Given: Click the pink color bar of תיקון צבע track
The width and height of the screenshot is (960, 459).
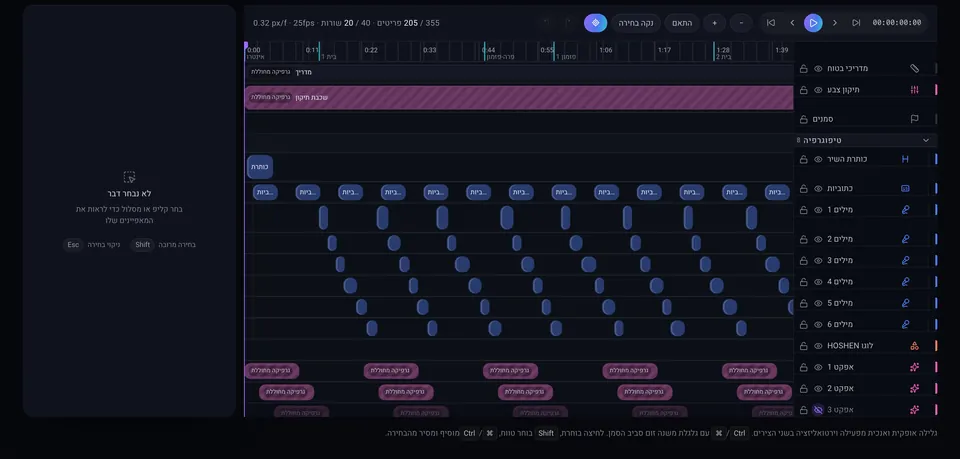Looking at the screenshot, I should [x=936, y=90].
